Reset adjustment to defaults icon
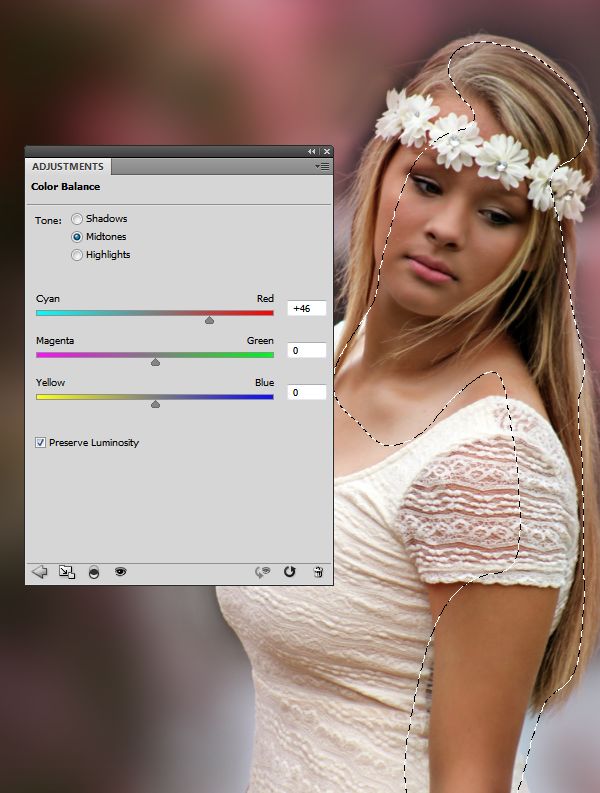Image resolution: width=600 pixels, height=793 pixels. point(289,571)
